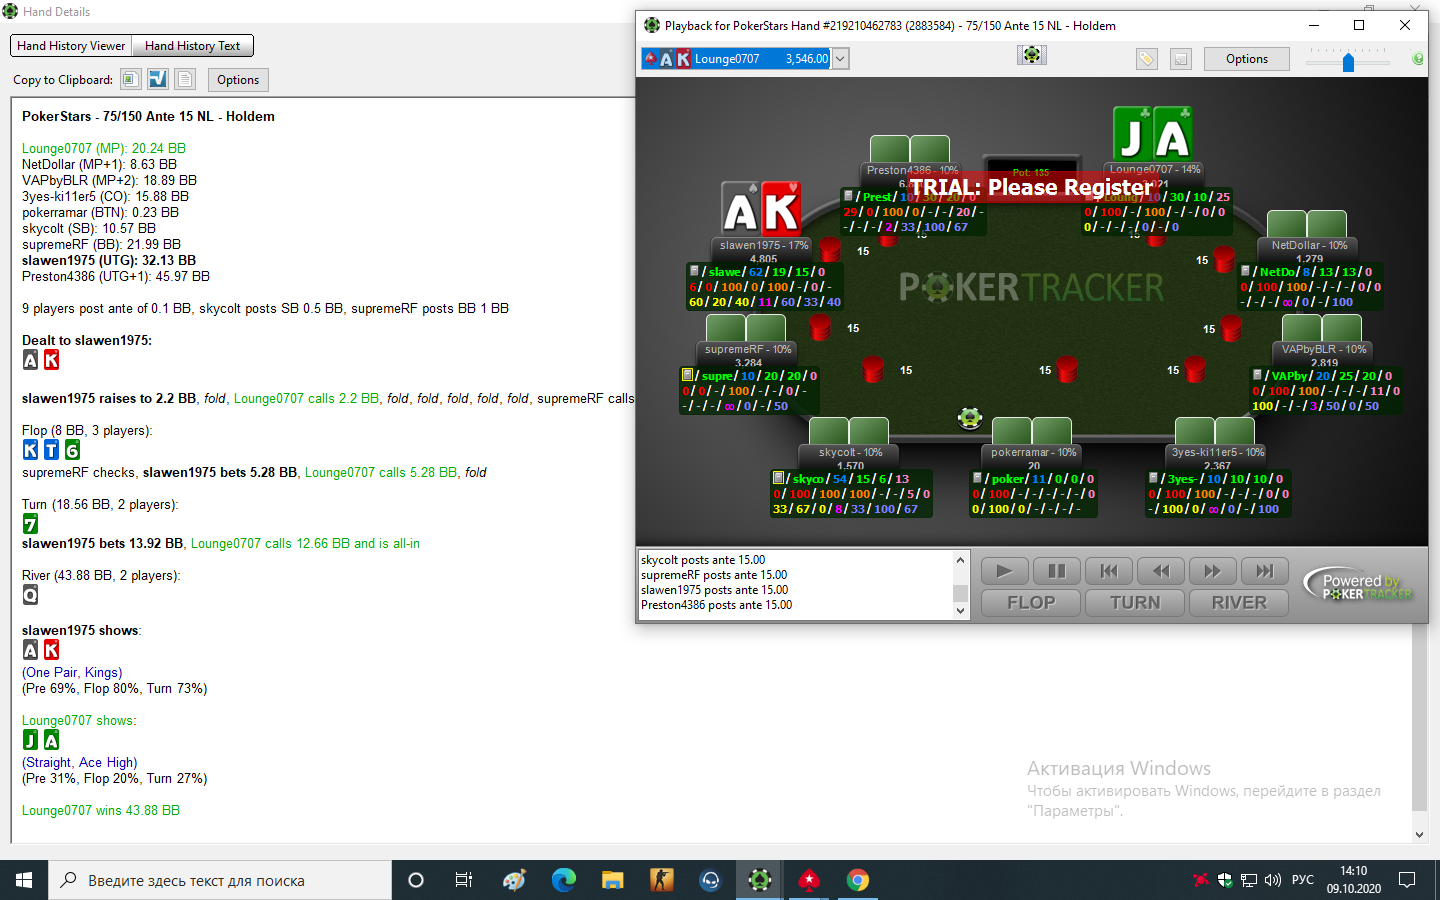Click the supremeRF player name plate

[748, 349]
